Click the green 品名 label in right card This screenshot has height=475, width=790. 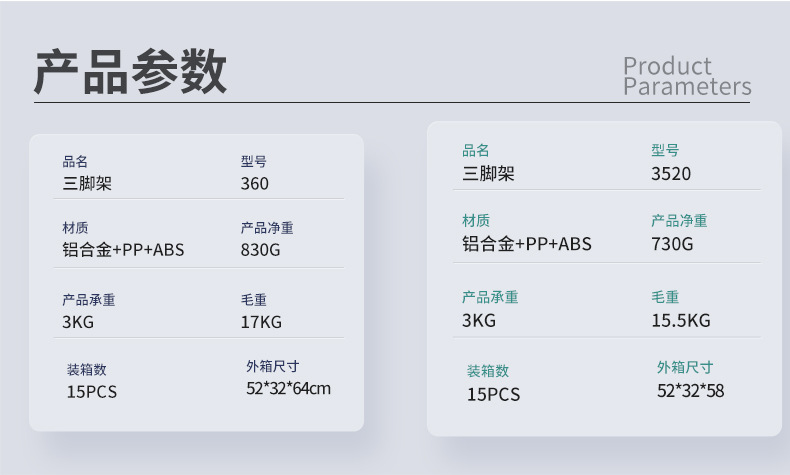(476, 150)
